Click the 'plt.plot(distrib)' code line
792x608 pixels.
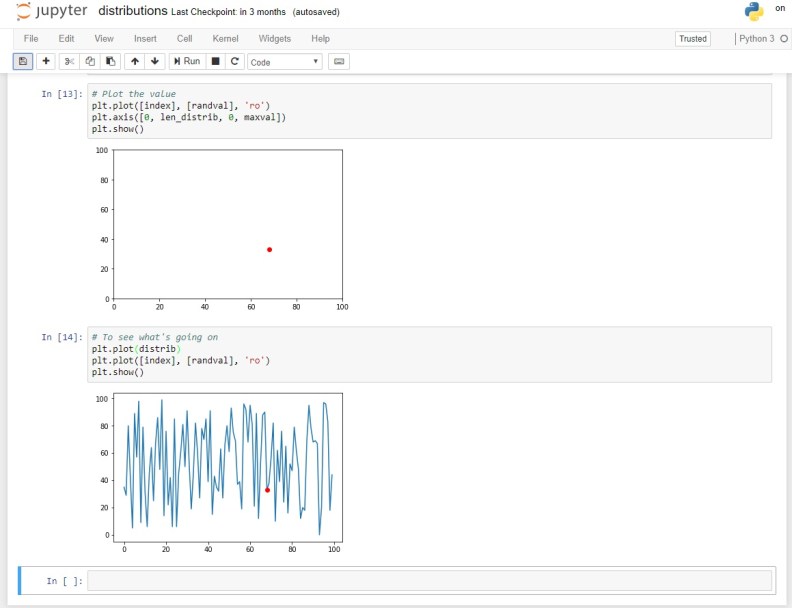[136, 349]
